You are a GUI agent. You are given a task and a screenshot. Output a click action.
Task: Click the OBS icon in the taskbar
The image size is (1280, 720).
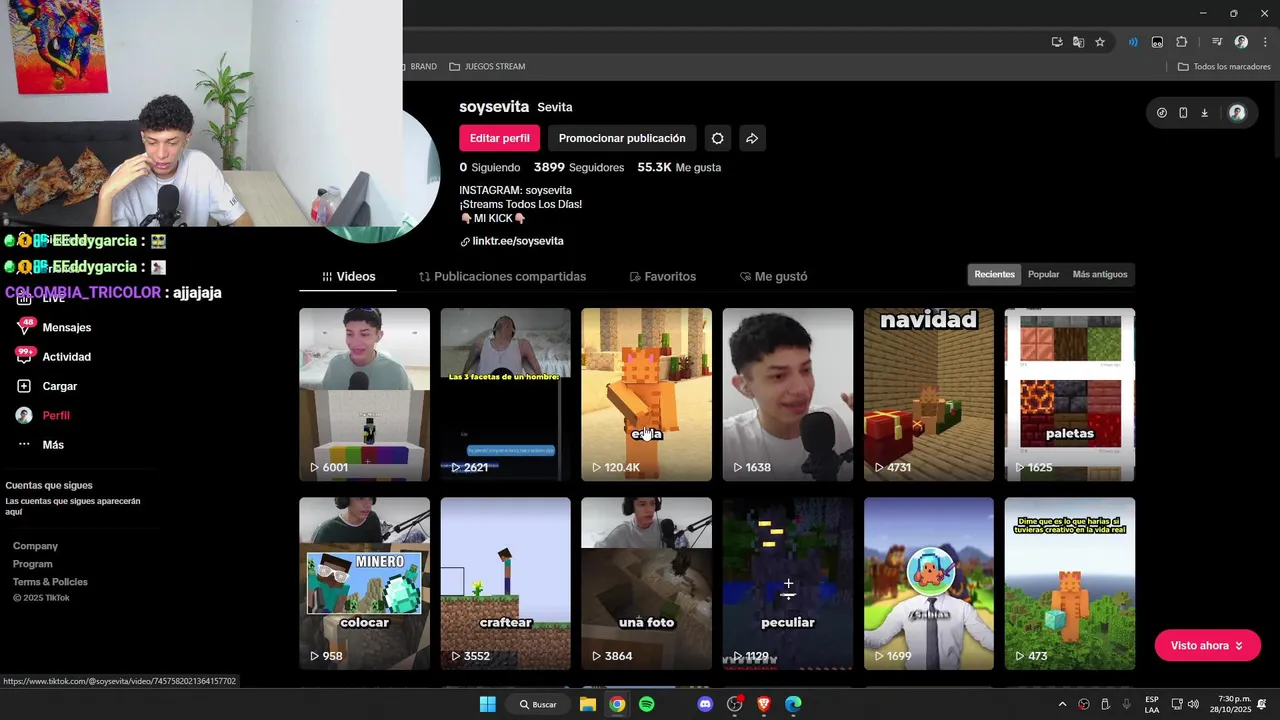[735, 704]
